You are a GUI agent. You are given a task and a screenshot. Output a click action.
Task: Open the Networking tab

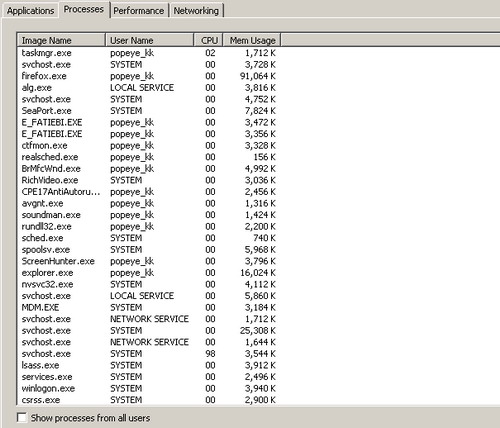click(x=196, y=11)
